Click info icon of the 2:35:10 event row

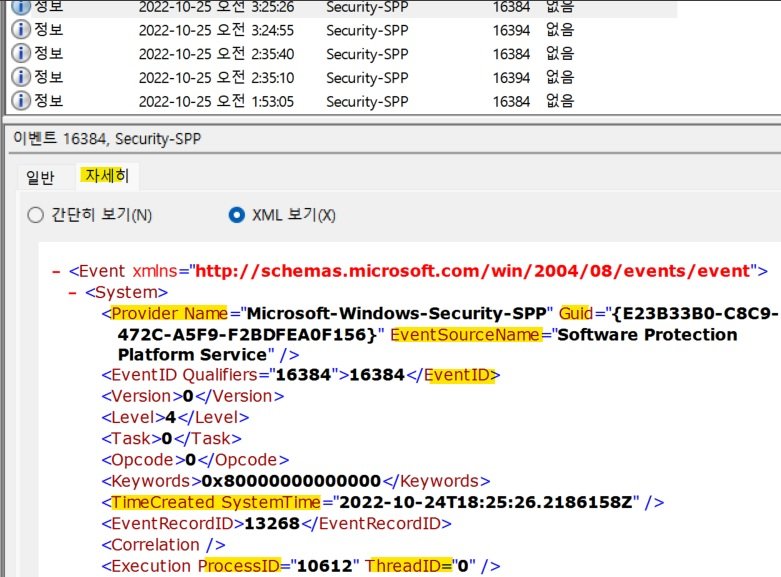pyautogui.click(x=20, y=77)
